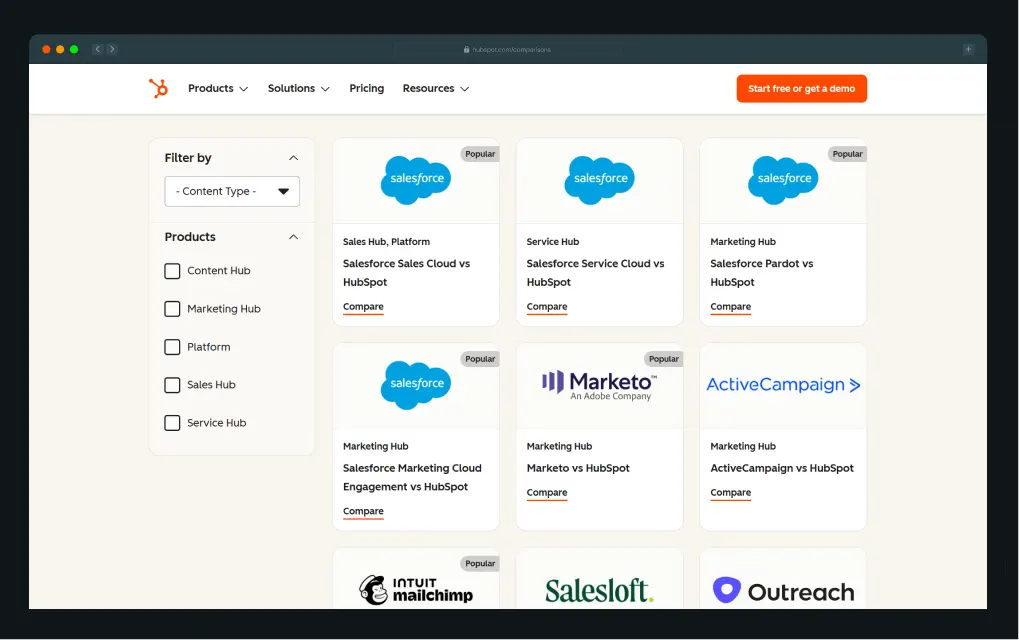
Task: Click Start free or get a demo
Action: pos(801,88)
